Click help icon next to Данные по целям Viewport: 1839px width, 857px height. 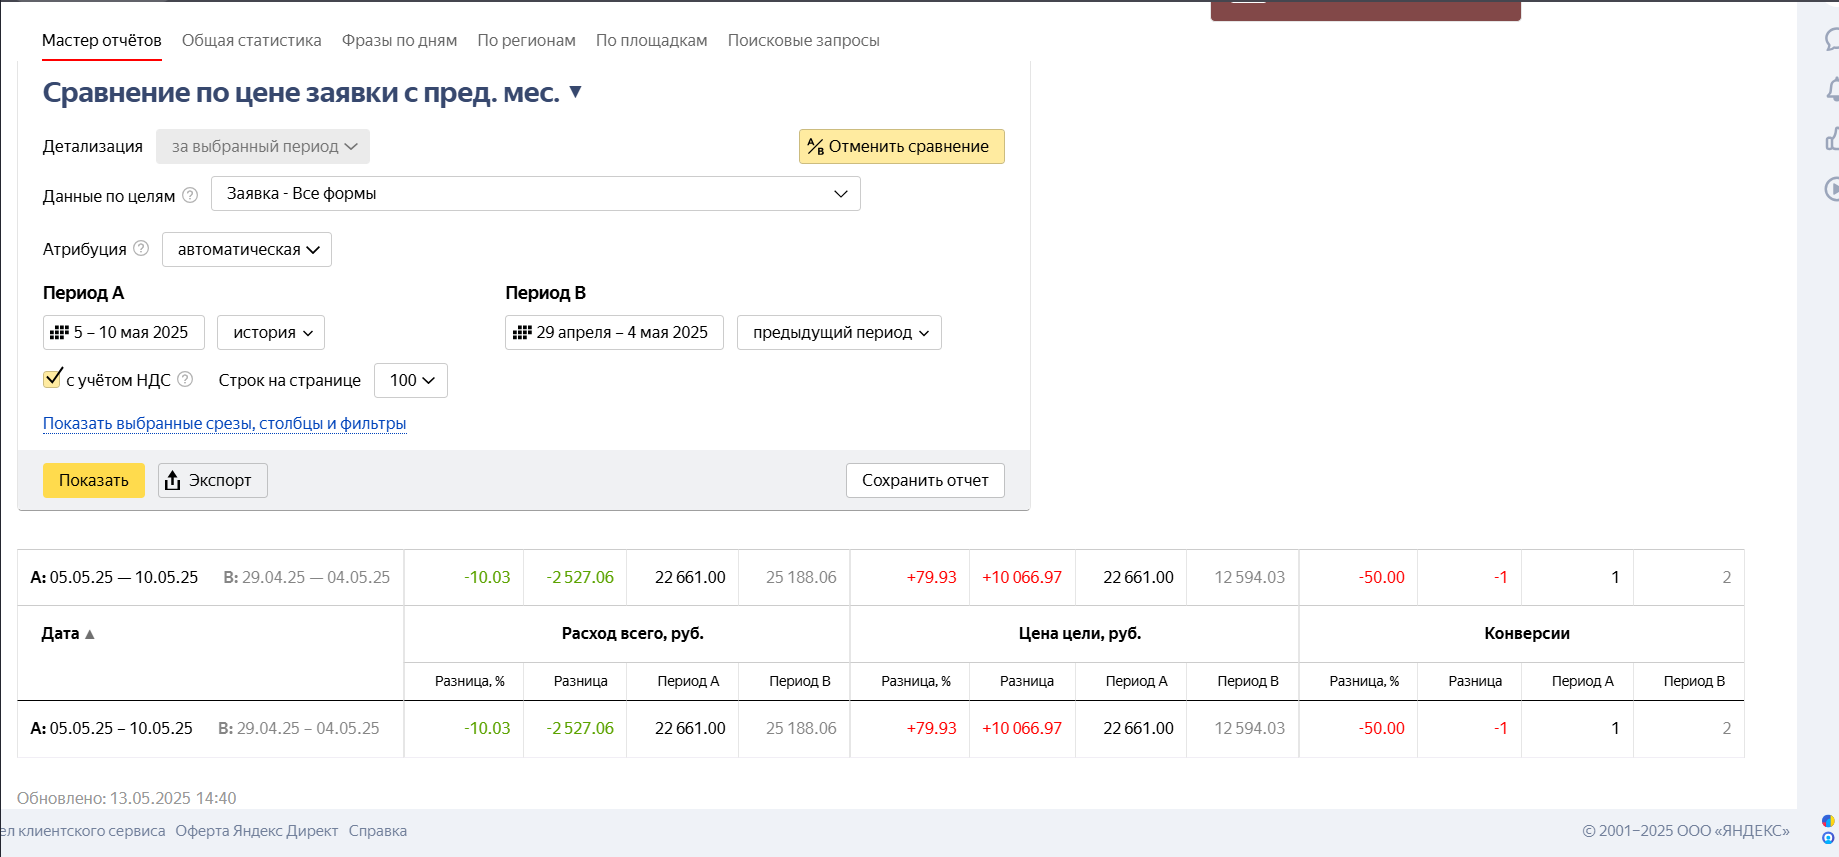(190, 195)
